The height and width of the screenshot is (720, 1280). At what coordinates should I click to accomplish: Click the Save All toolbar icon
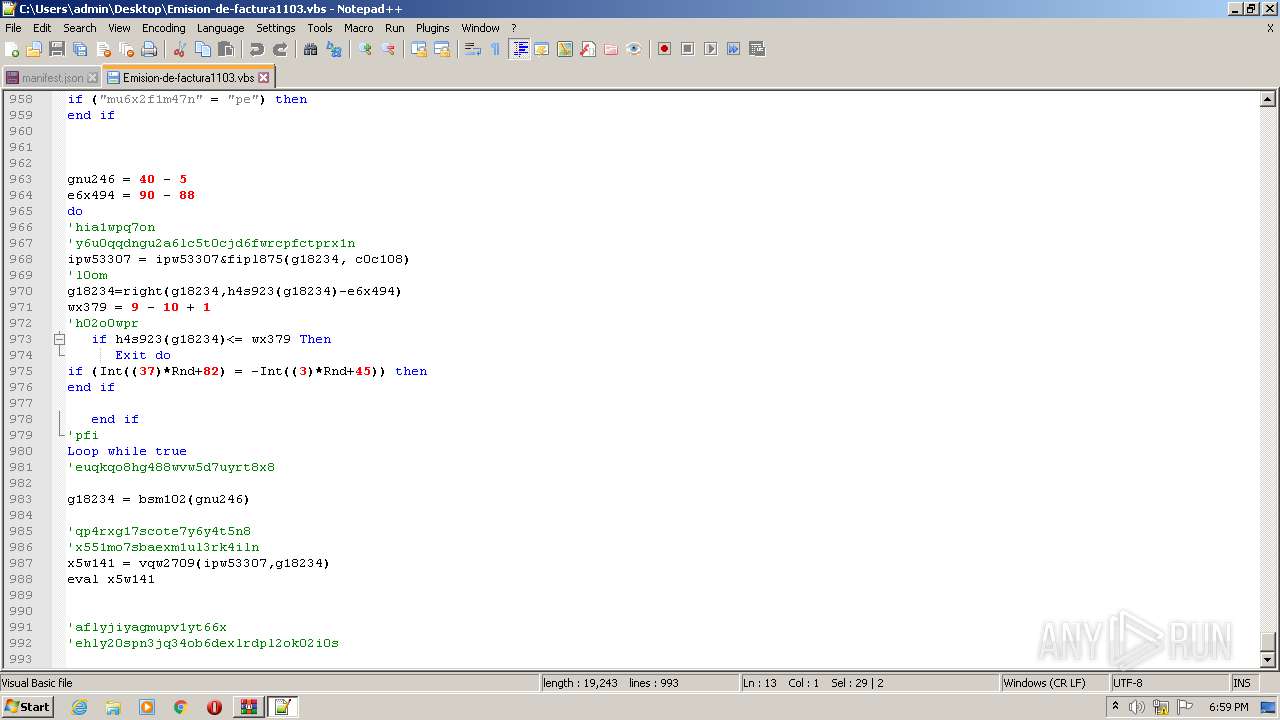point(80,49)
